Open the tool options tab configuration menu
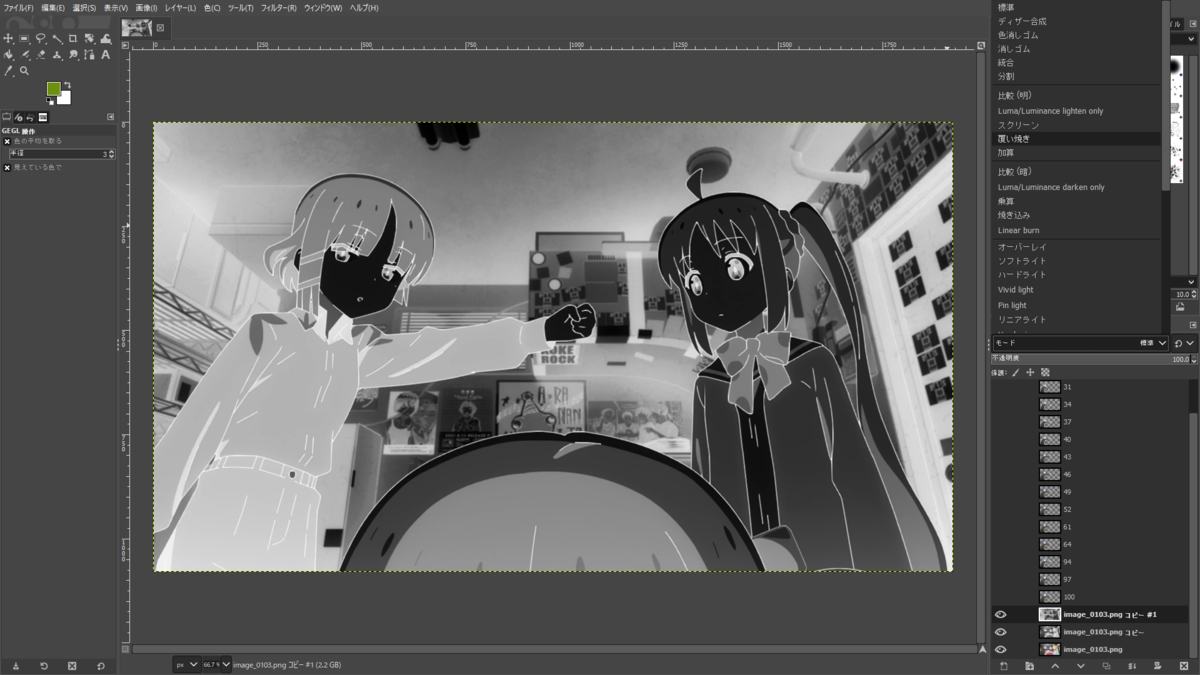Viewport: 1200px width, 675px height. [110, 117]
